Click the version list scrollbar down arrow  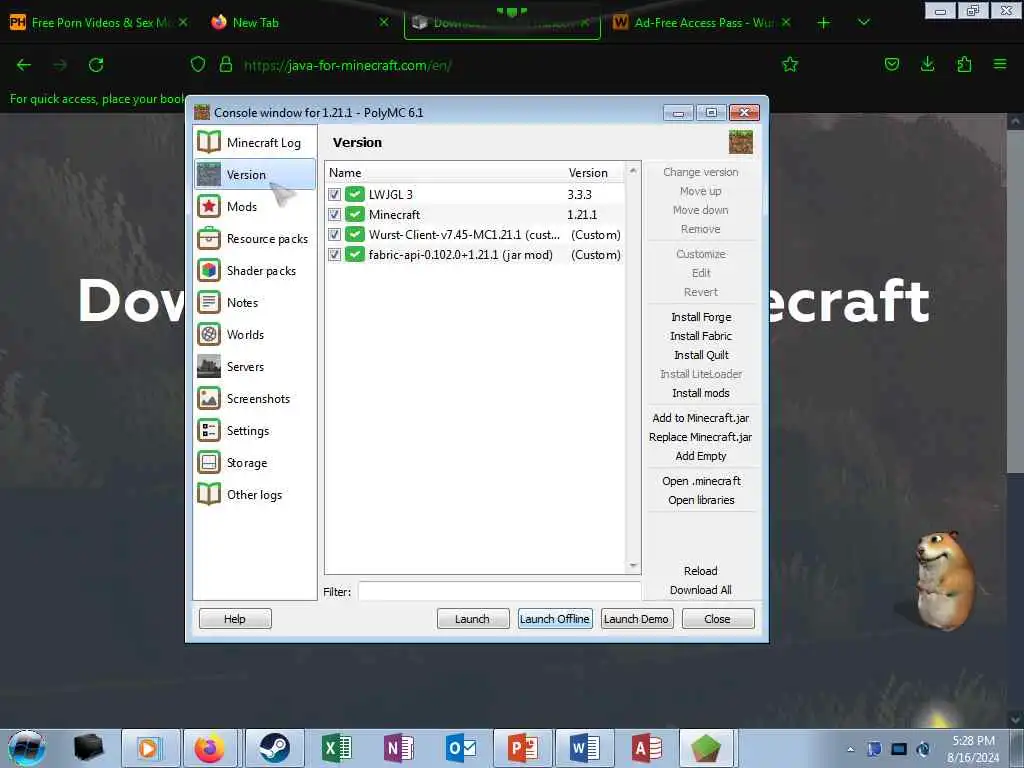(x=633, y=566)
